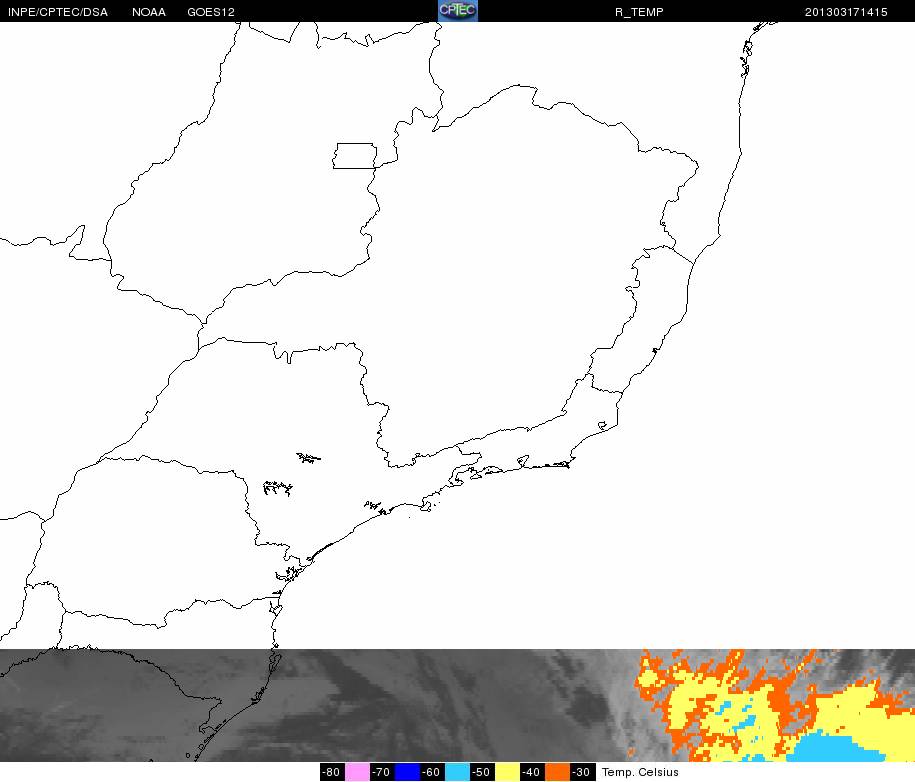Click the large cyan cold-cloud patch at the bottom edge
The height and width of the screenshot is (782, 915).
[x=837, y=747]
